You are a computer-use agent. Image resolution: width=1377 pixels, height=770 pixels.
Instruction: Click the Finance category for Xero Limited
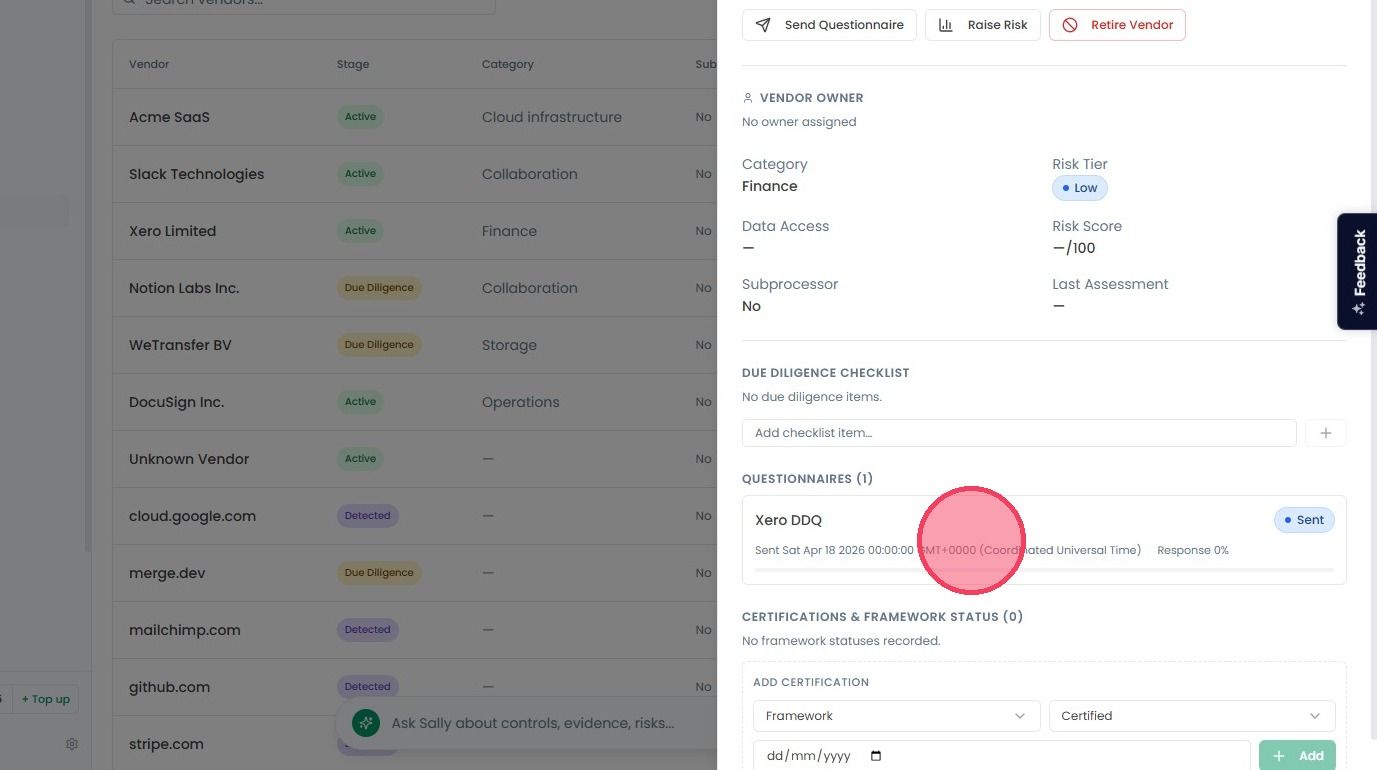509,231
